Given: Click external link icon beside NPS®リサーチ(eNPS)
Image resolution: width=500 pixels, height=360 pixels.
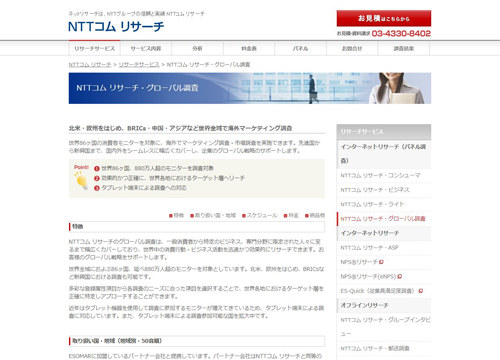Looking at the screenshot, I should [400, 276].
